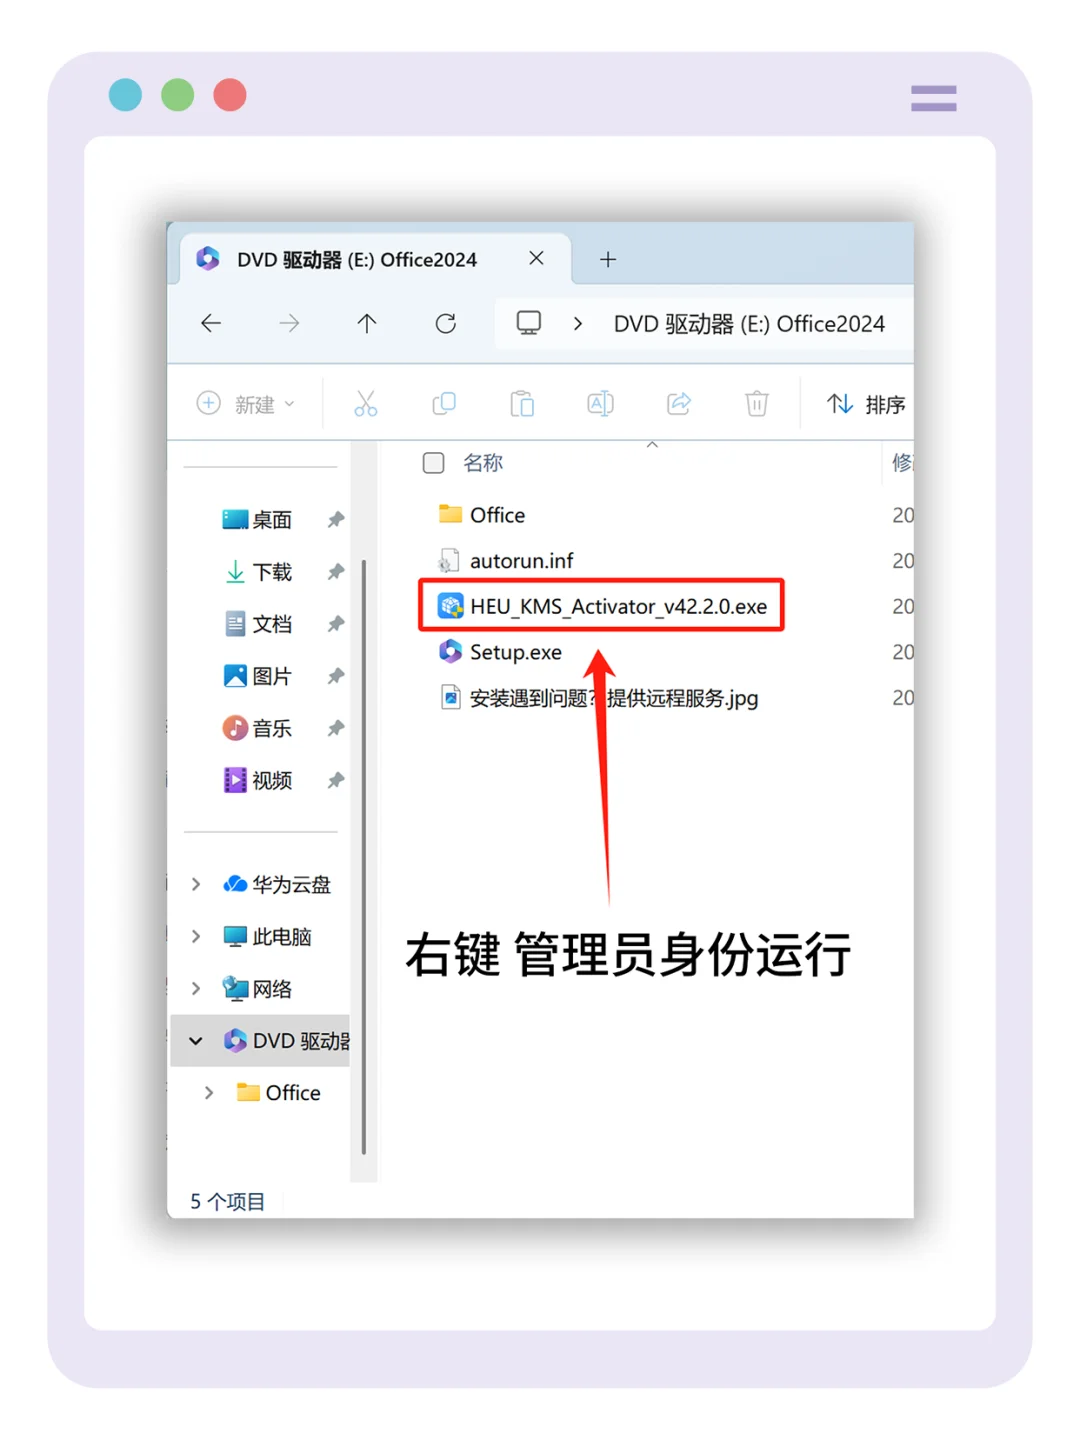Click the Copy icon in the toolbar
This screenshot has width=1080, height=1440.
tap(444, 403)
